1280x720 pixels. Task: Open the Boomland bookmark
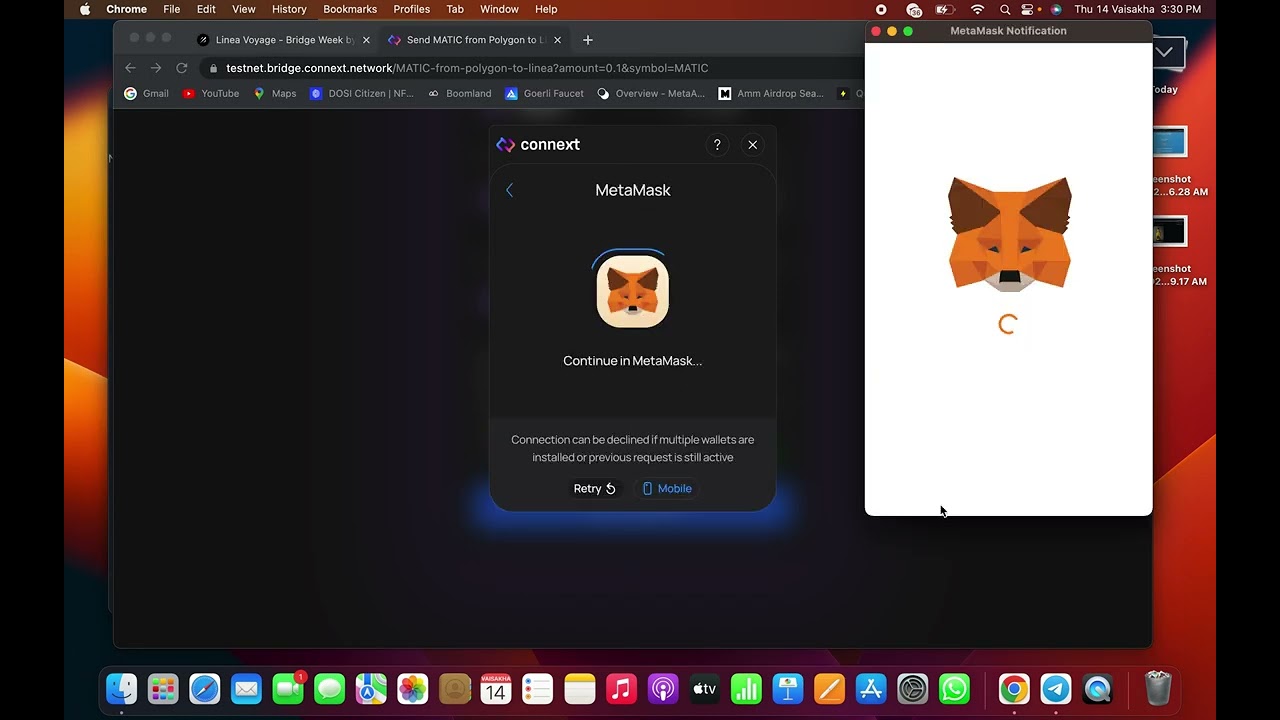coord(460,93)
